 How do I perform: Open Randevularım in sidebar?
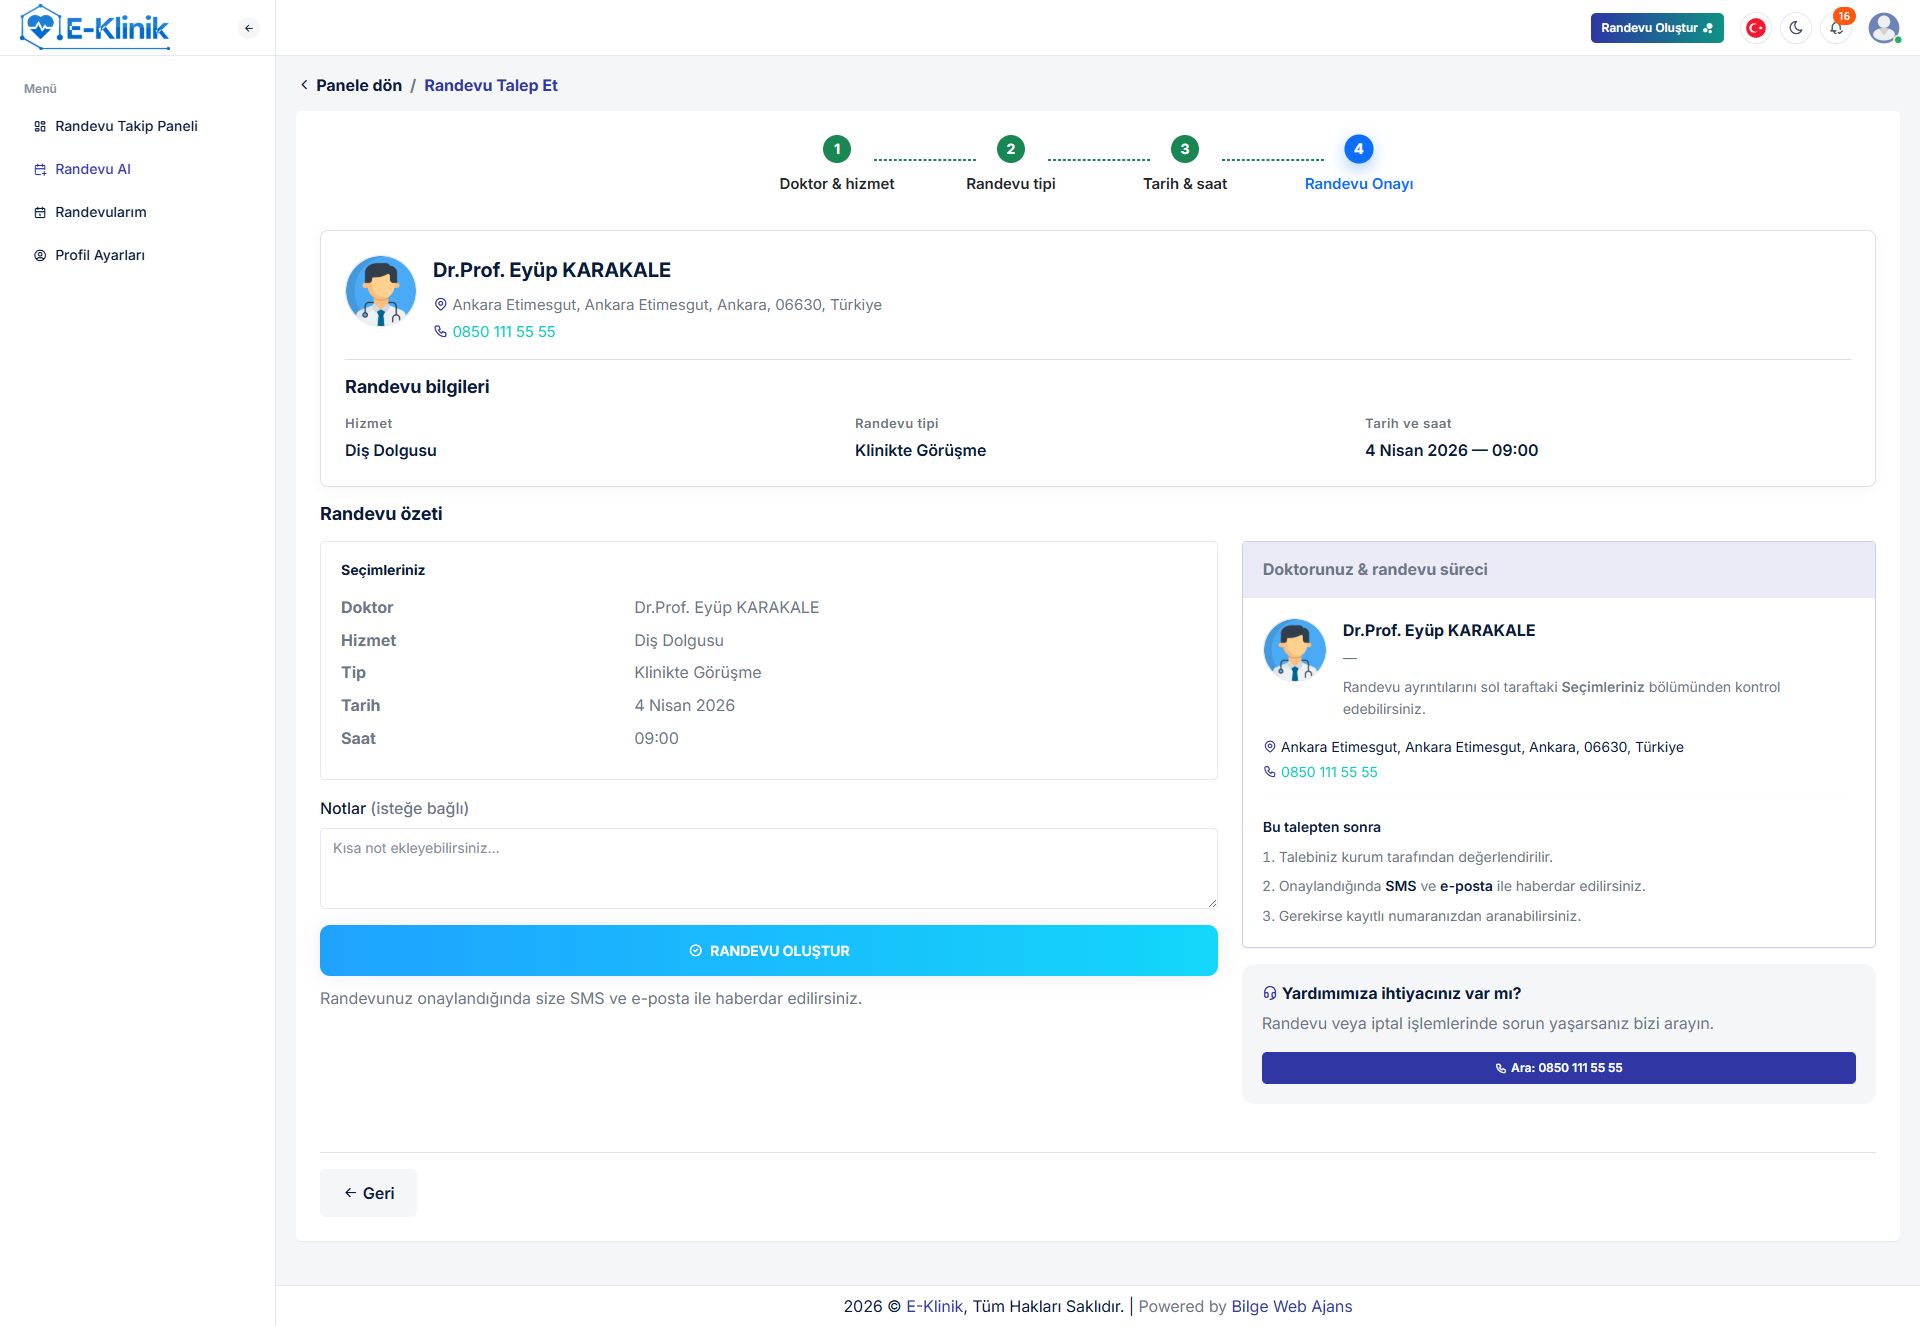(101, 212)
